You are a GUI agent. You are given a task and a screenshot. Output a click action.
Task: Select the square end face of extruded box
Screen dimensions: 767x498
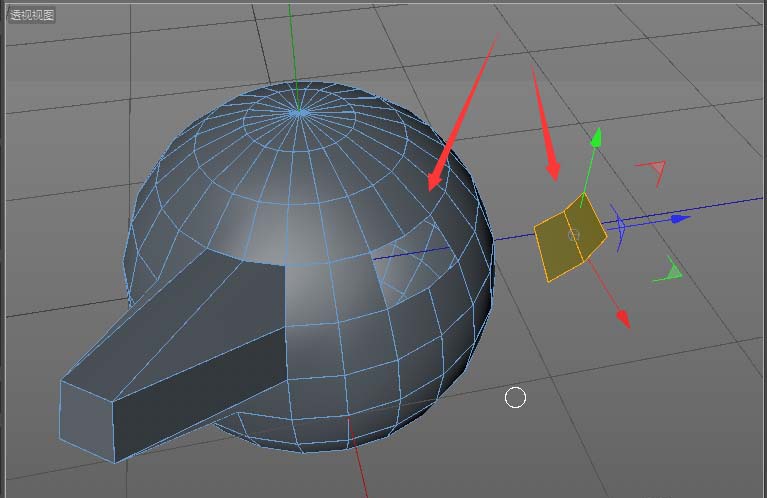[87, 421]
